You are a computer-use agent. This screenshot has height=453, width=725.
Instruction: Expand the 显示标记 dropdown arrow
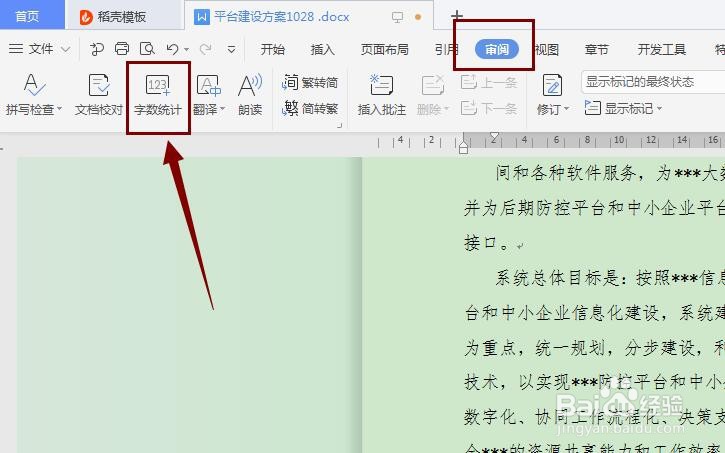(x=659, y=109)
